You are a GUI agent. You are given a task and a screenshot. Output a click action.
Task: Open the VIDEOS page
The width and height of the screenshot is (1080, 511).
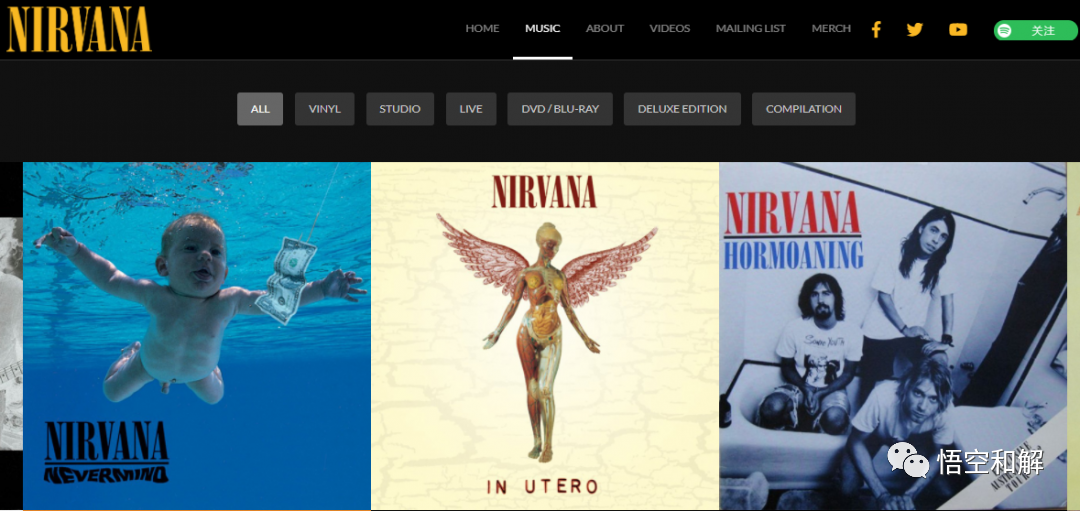[x=669, y=29]
